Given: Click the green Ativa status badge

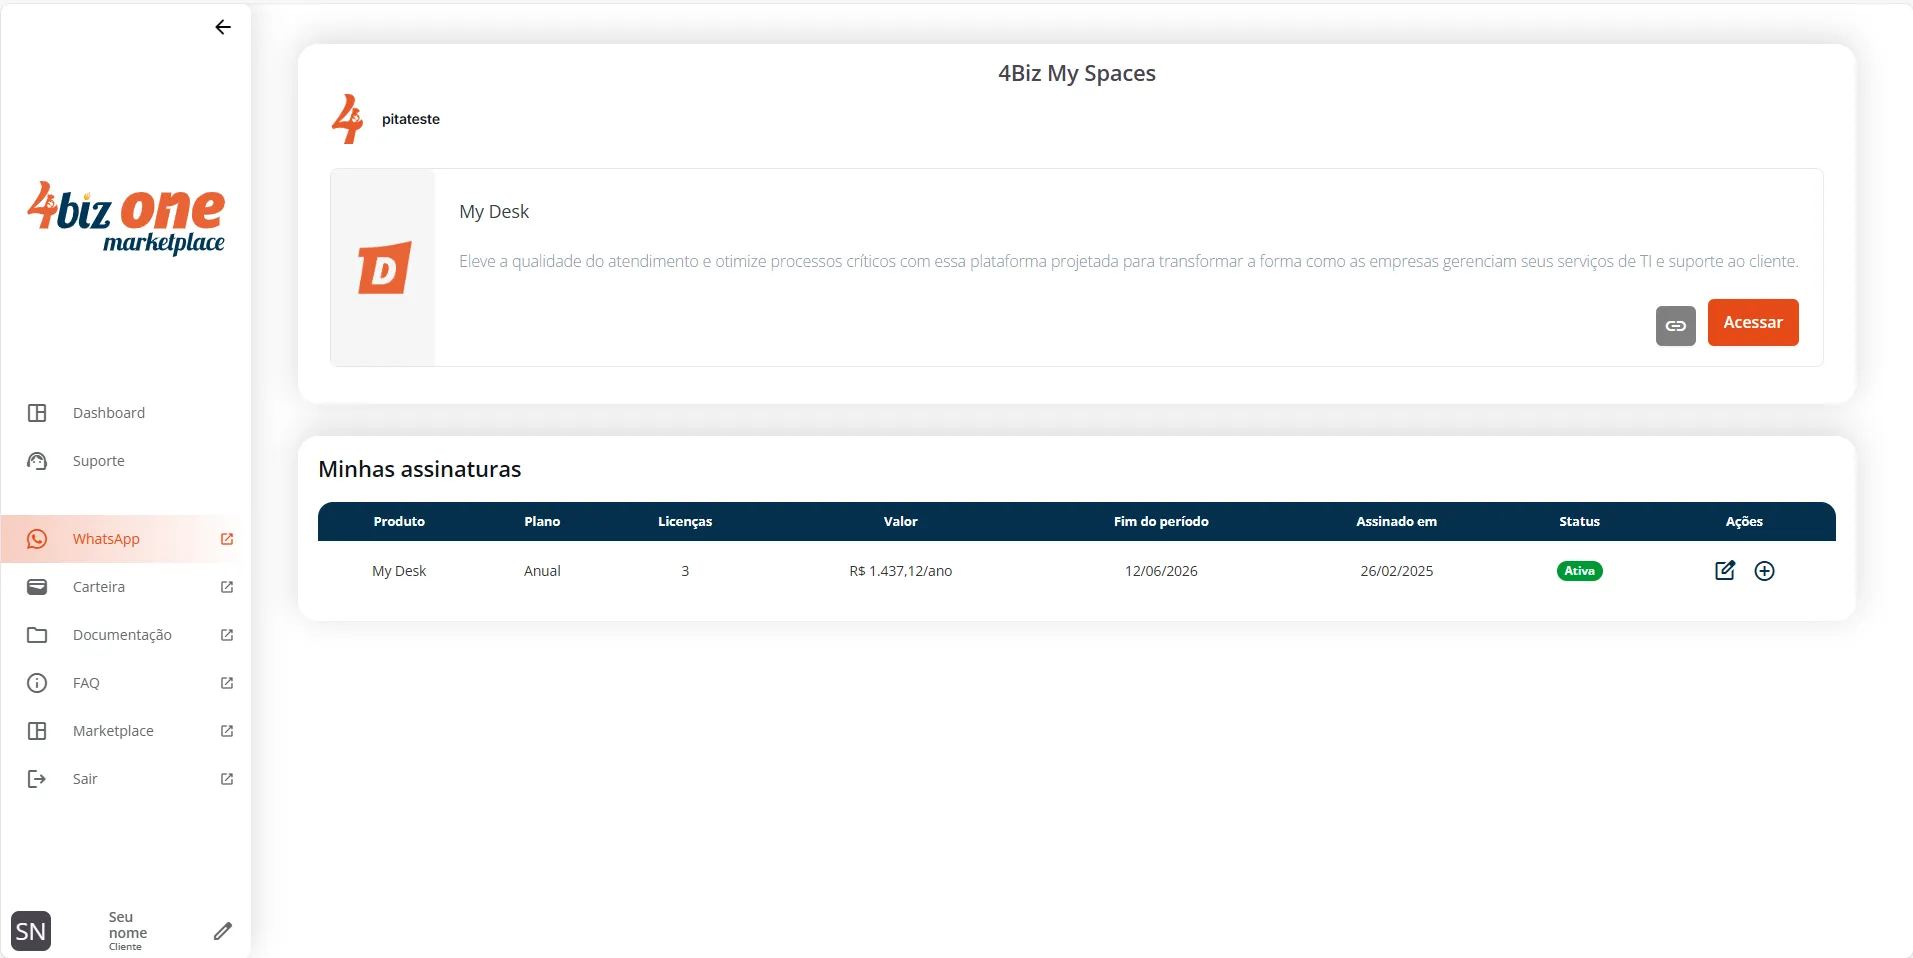Looking at the screenshot, I should [x=1579, y=571].
